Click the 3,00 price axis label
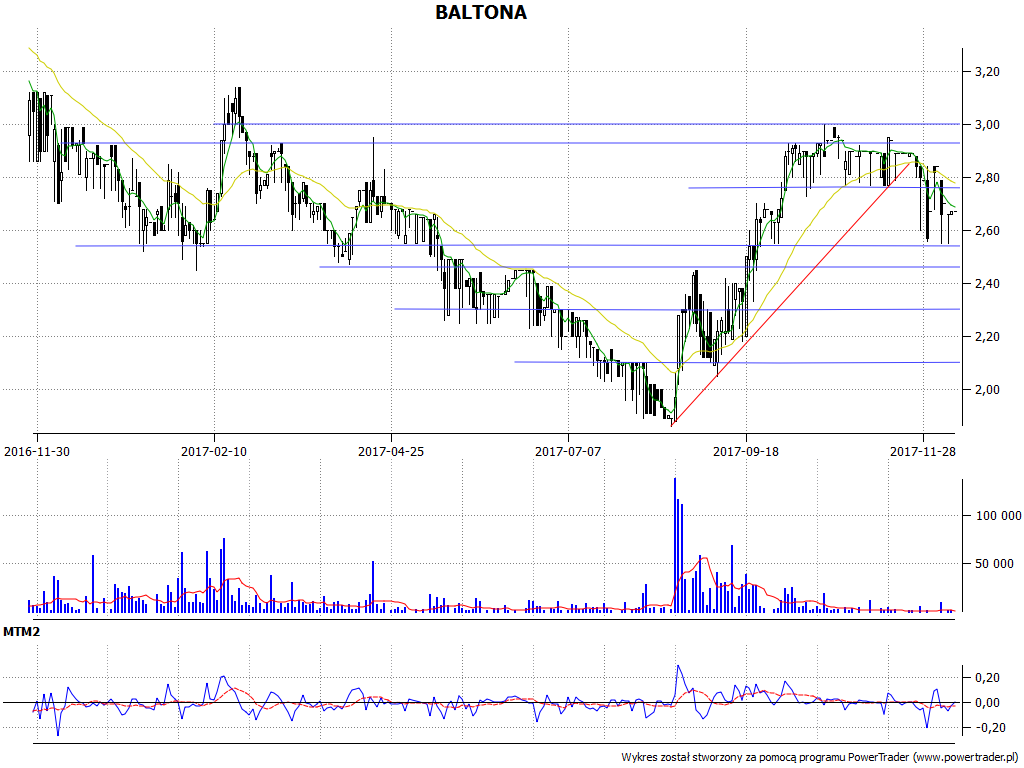The image size is (1024, 768). (987, 125)
